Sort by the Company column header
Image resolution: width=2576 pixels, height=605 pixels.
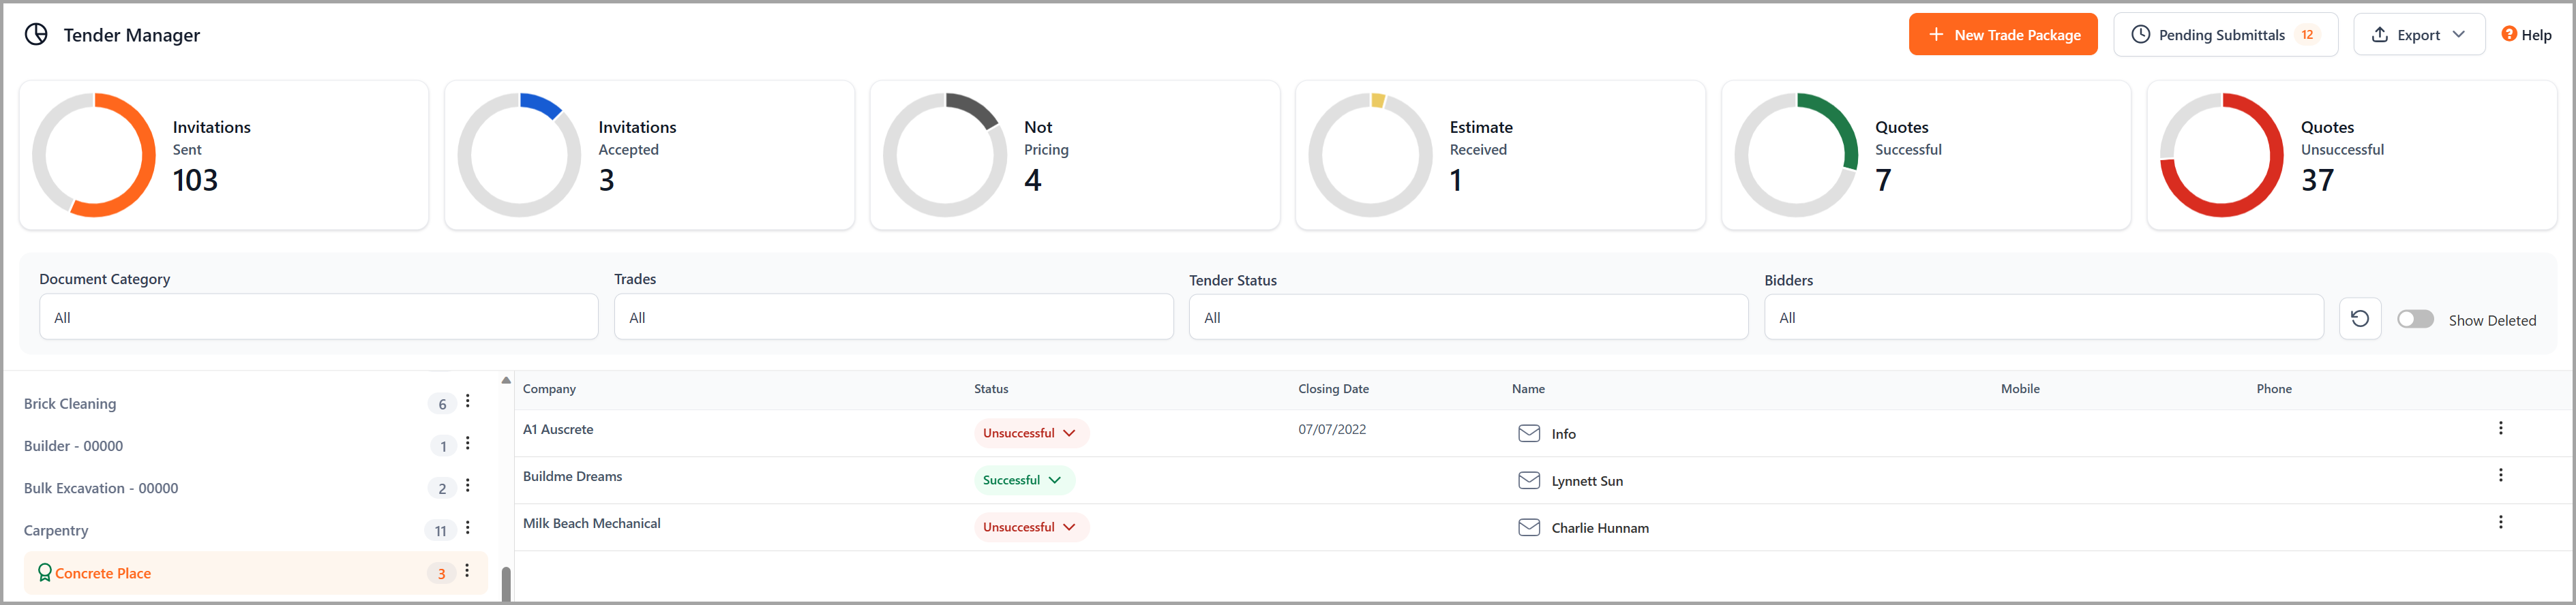[549, 389]
